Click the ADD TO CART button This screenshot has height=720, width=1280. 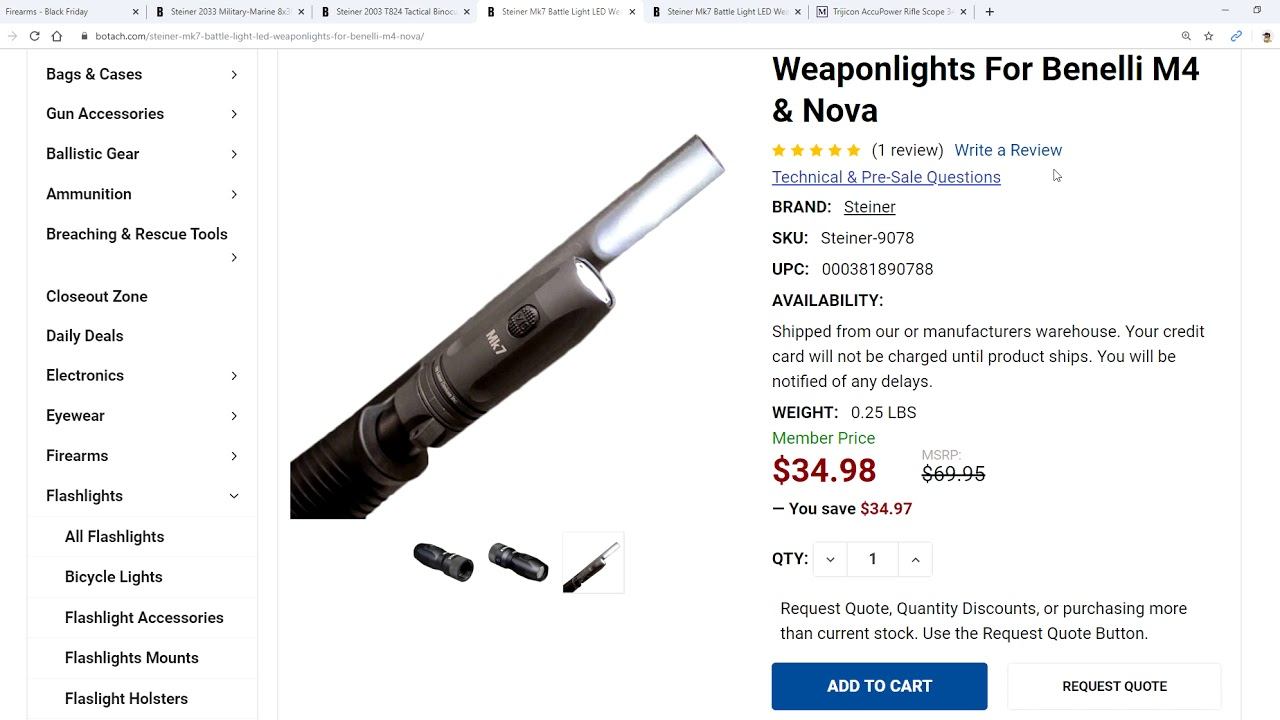(x=879, y=686)
